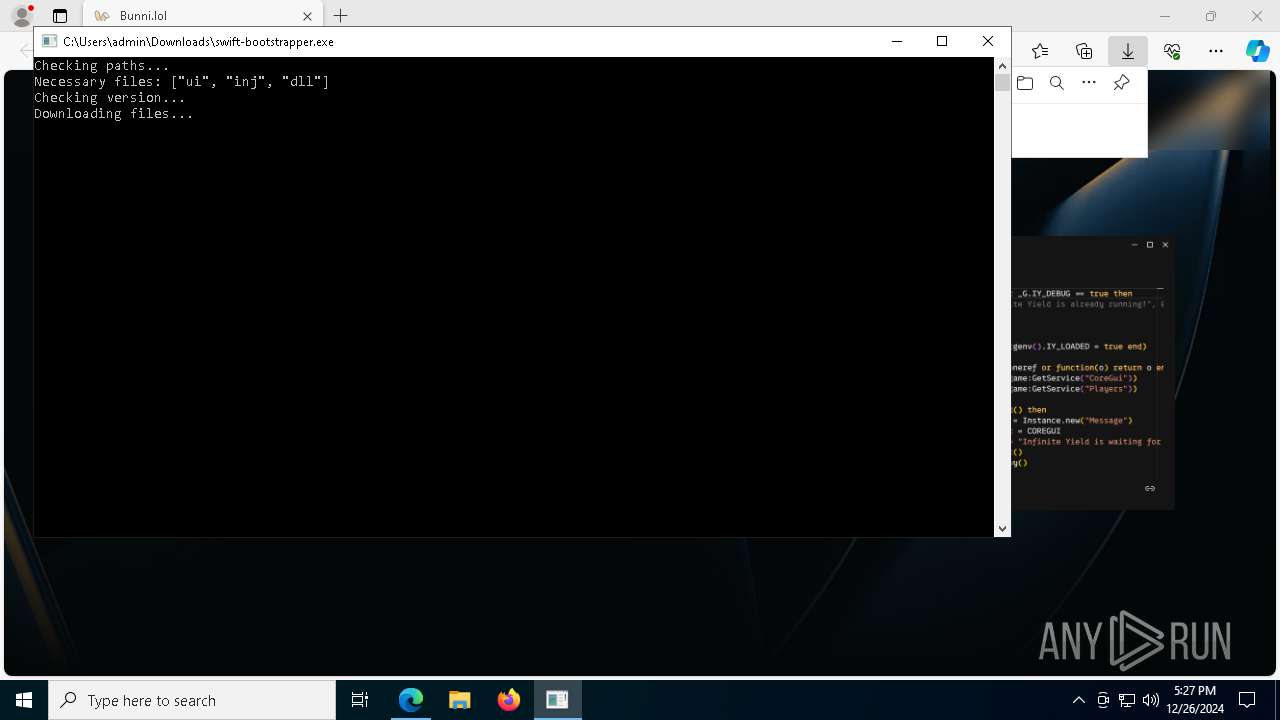Screen dimensions: 1280x720
Task: Click Meet Now tray icon
Action: coord(1103,700)
